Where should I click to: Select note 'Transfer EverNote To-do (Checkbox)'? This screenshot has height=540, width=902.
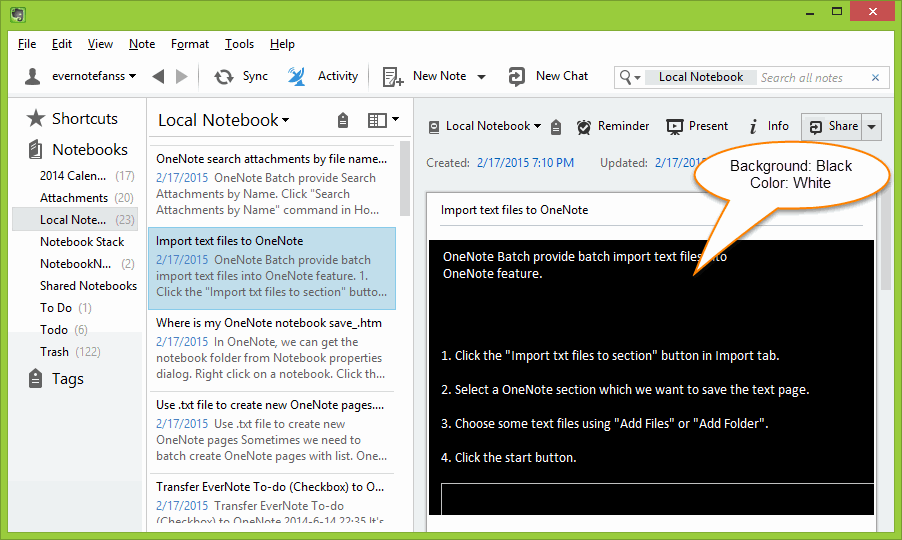coord(272,501)
